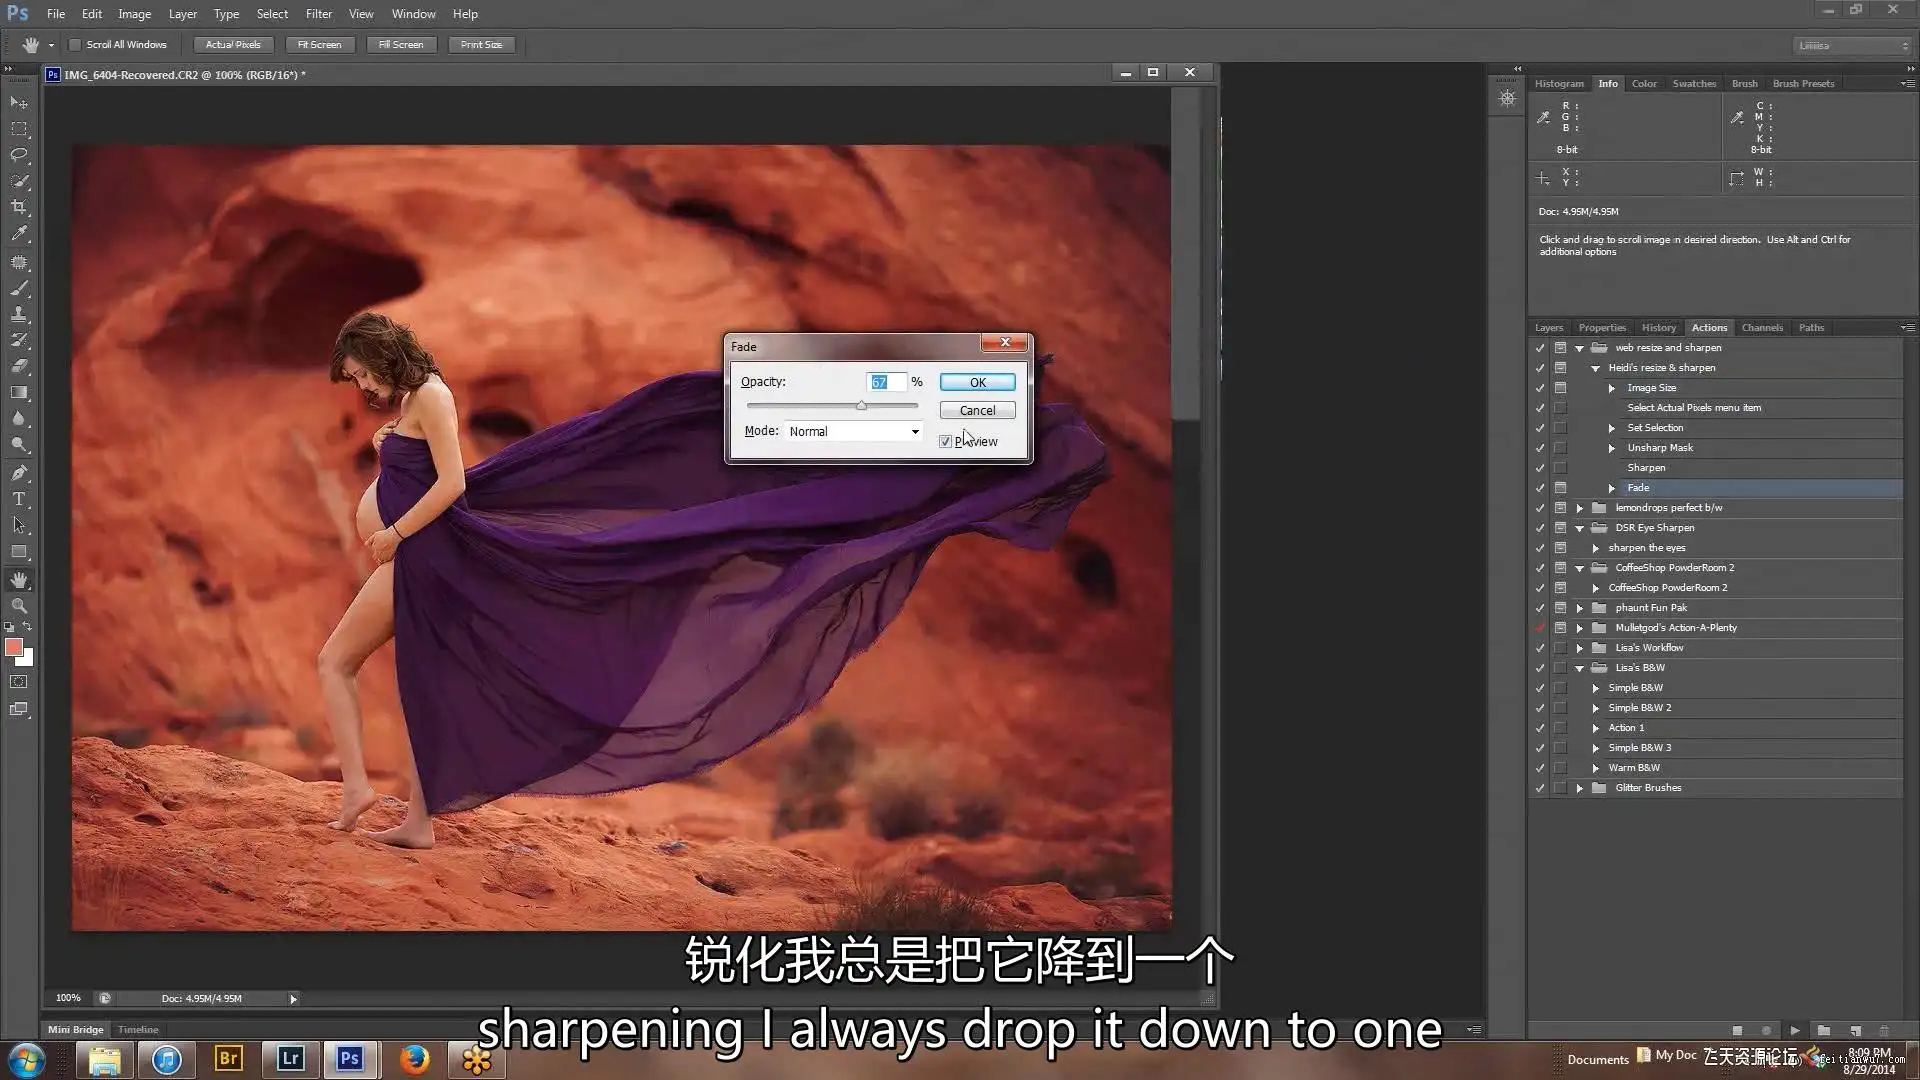
Task: Click the Fit Screen button
Action: point(319,45)
